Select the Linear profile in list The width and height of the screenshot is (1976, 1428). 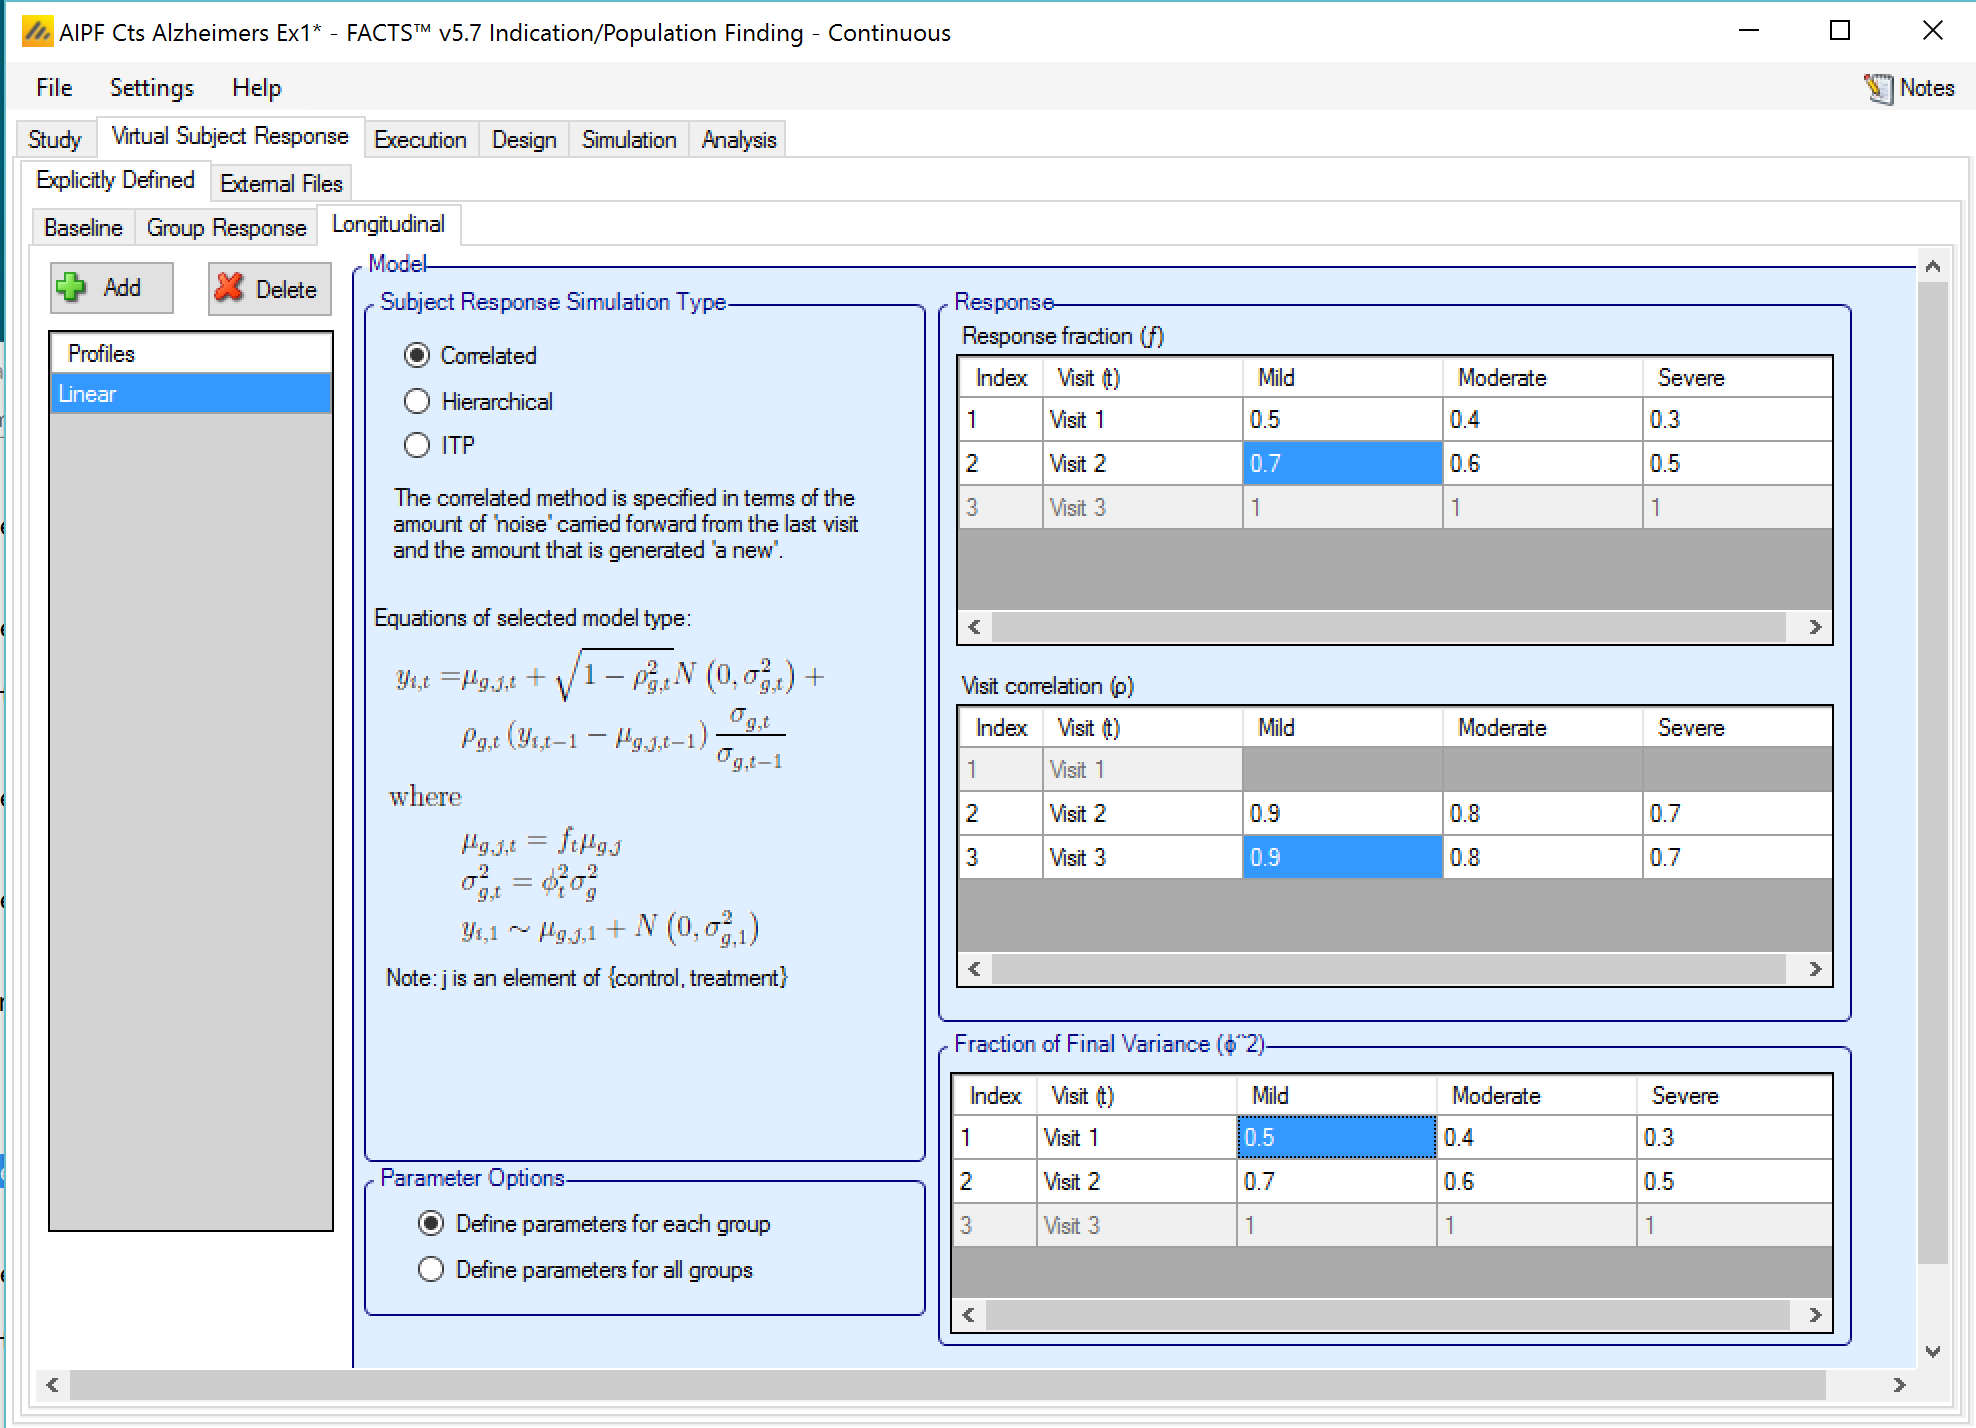point(190,394)
